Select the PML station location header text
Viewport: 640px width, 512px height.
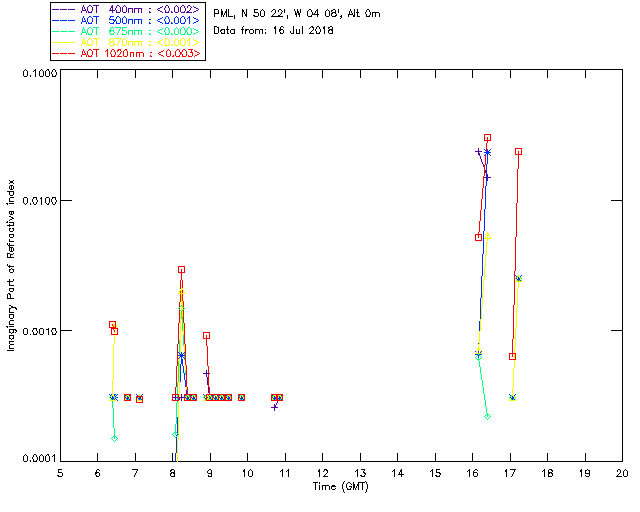tap(297, 14)
